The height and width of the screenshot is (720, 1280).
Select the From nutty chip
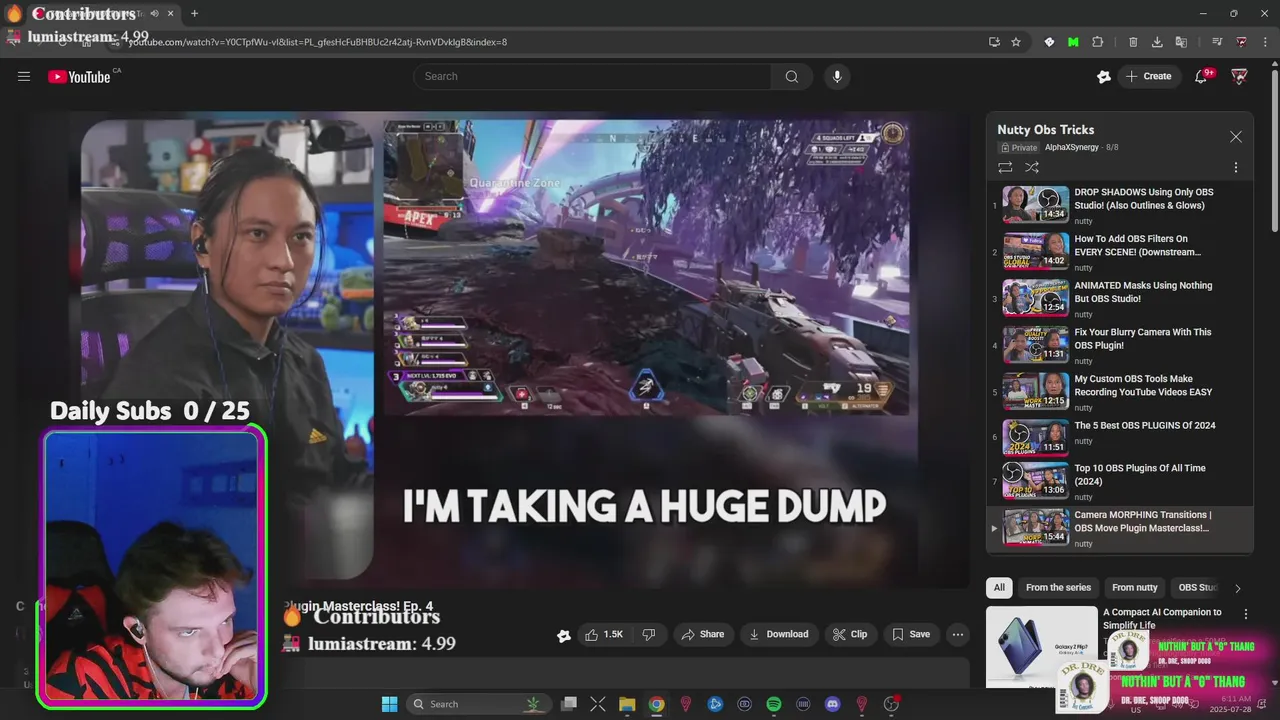pyautogui.click(x=1134, y=588)
